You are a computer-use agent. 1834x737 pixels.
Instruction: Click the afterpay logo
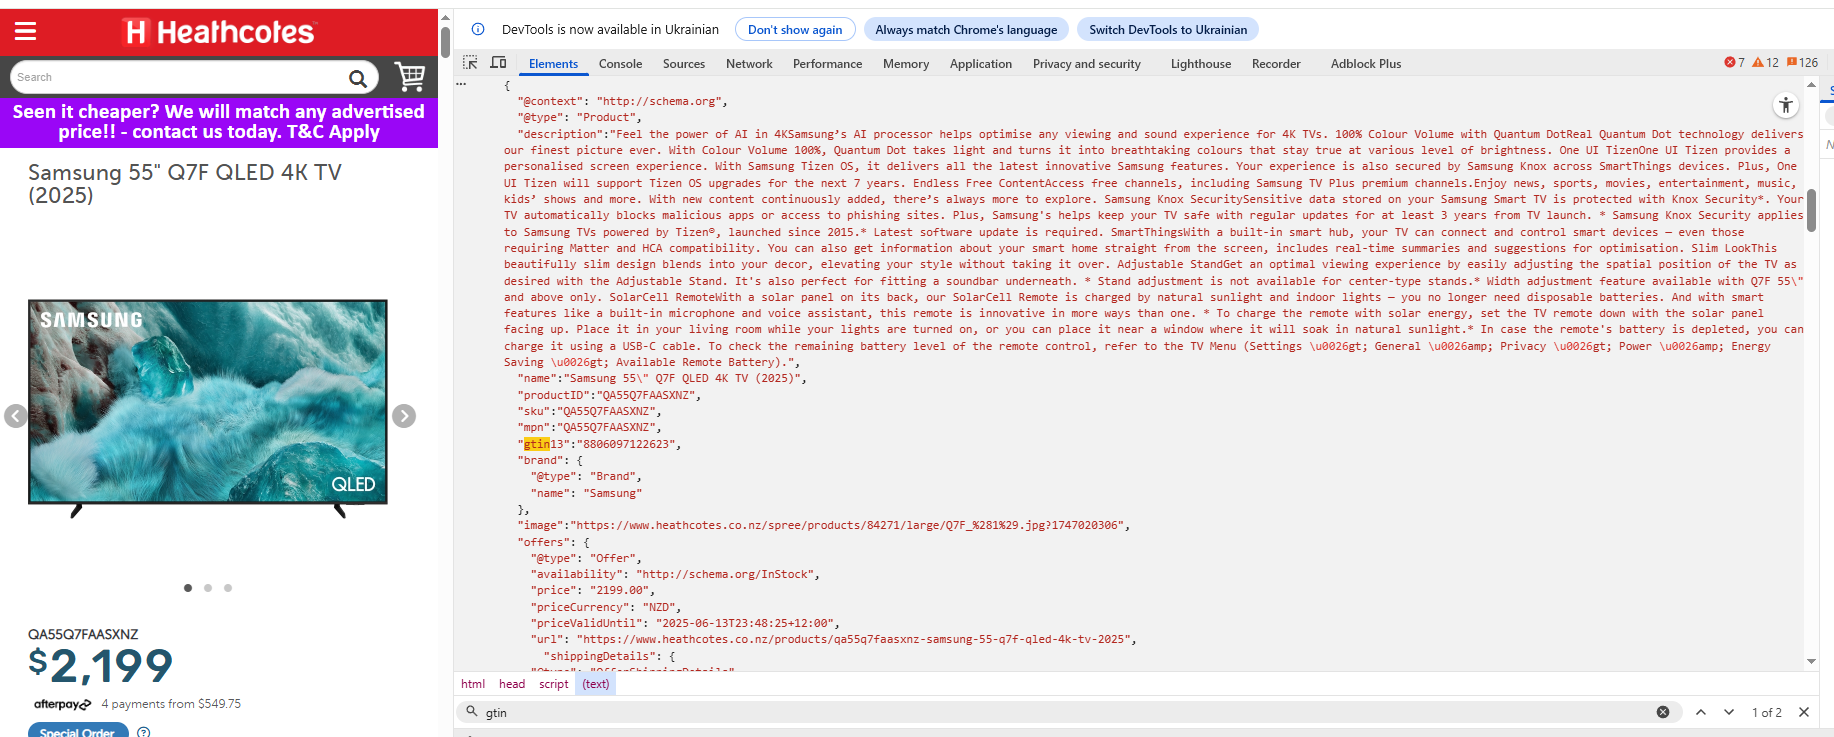coord(62,704)
